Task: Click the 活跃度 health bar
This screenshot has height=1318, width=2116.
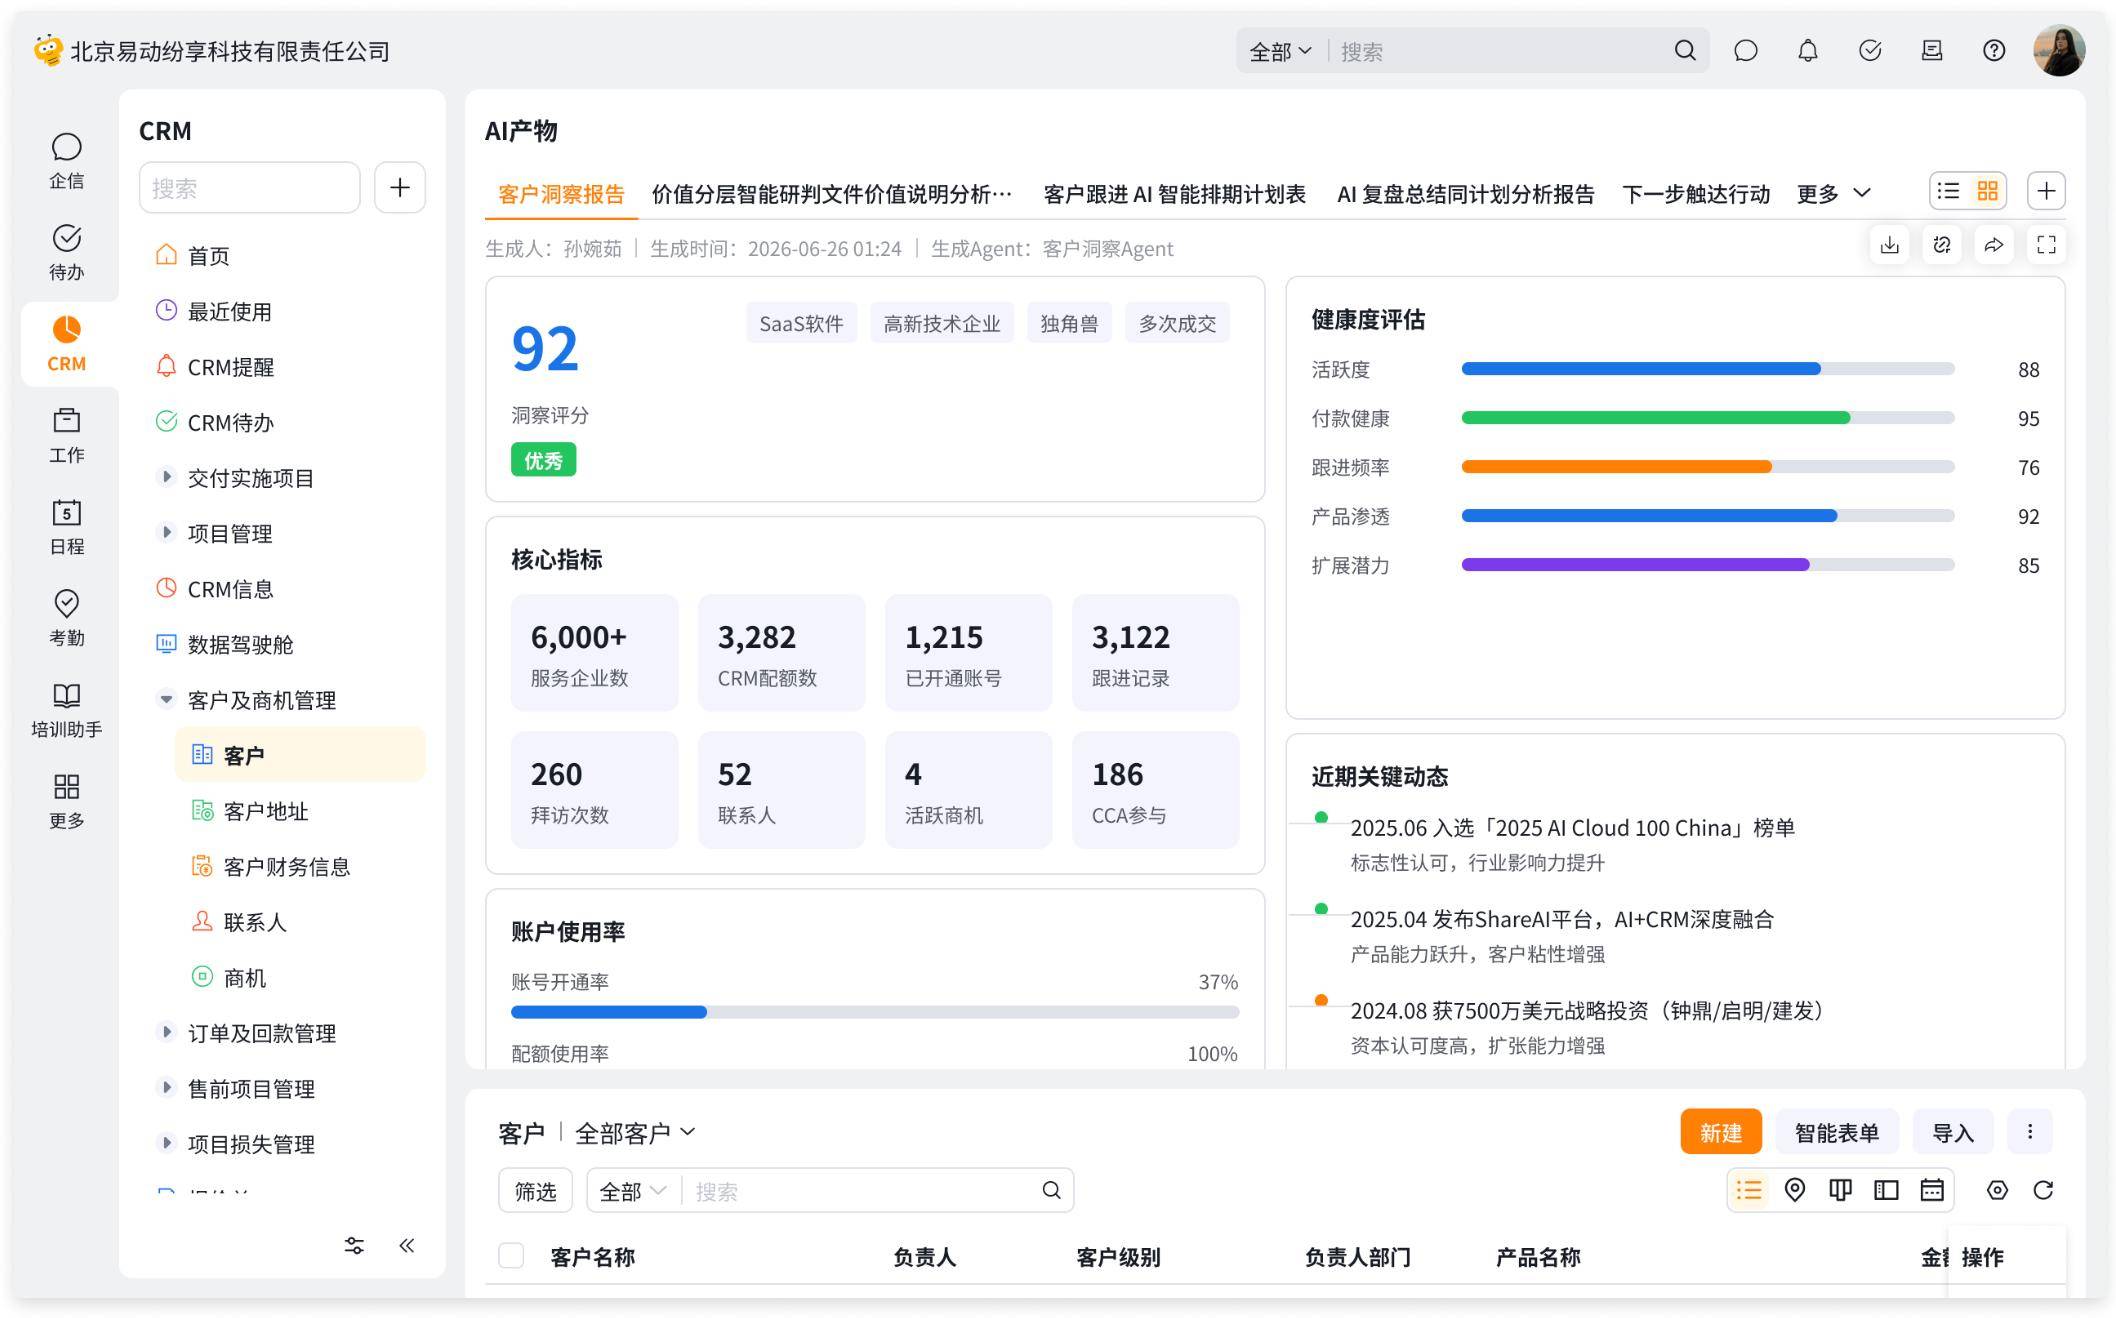Action: [x=1708, y=369]
